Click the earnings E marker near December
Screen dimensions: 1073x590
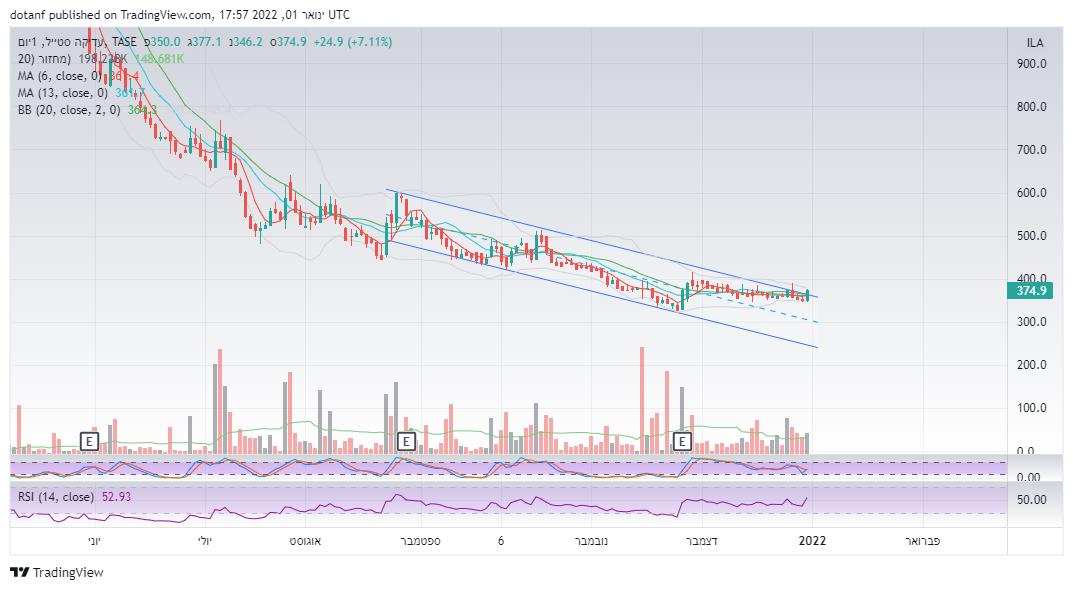tap(682, 441)
